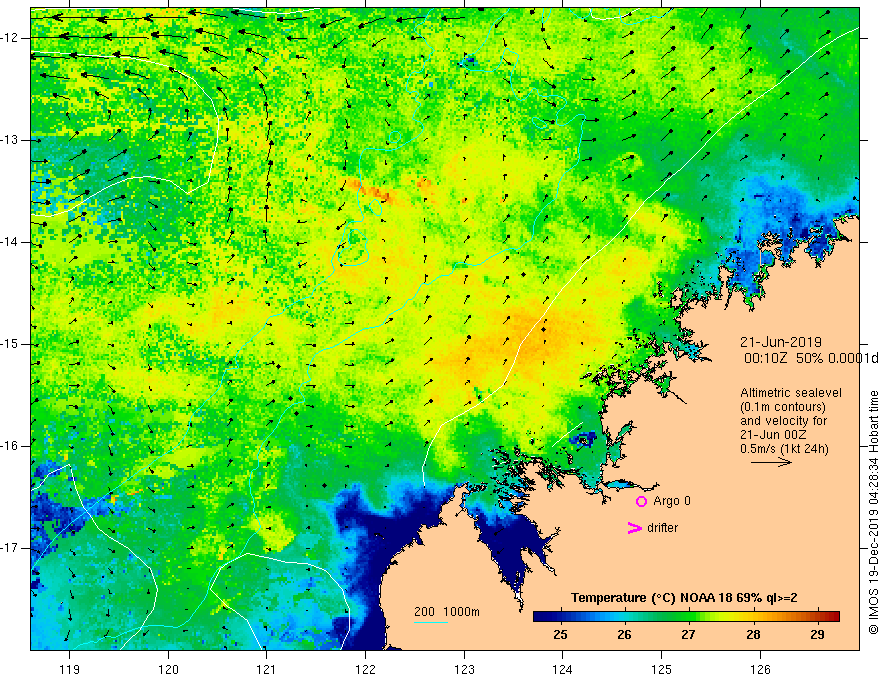Click the longitude axis label '125'
880x680 pixels.
[x=661, y=669]
